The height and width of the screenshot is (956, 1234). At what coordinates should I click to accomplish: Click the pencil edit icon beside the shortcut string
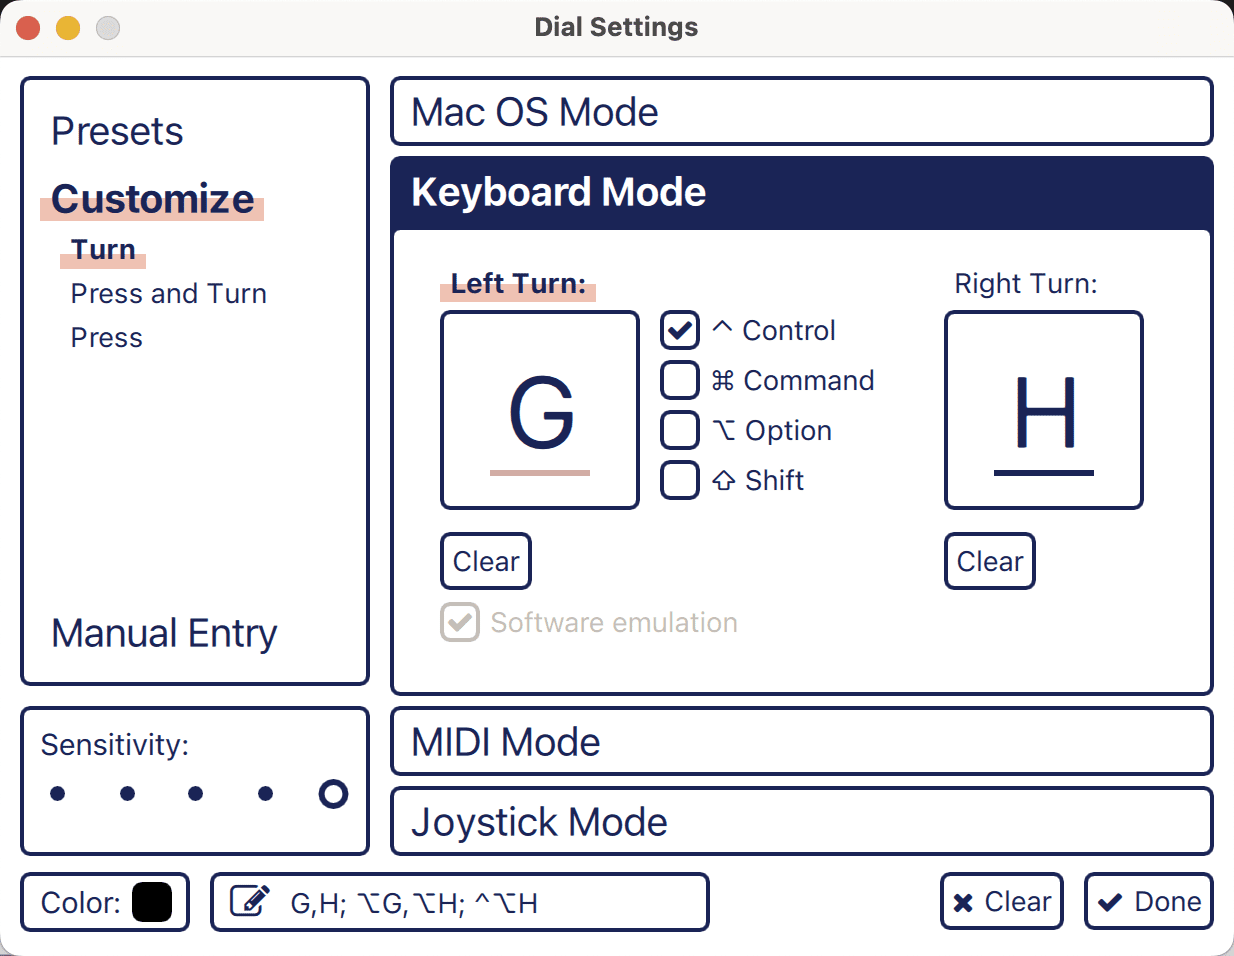pyautogui.click(x=250, y=901)
